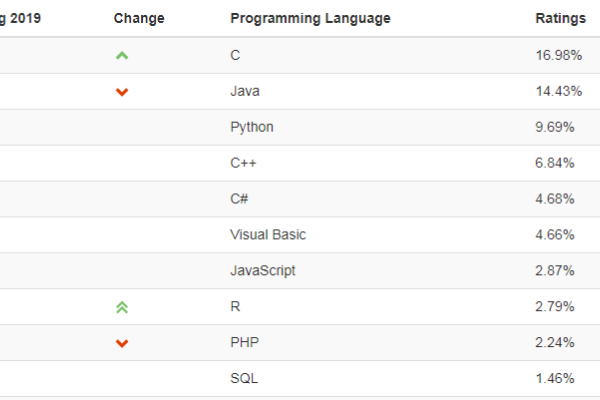The height and width of the screenshot is (400, 600).
Task: Click the red down arrow beside Java
Action: tap(122, 92)
